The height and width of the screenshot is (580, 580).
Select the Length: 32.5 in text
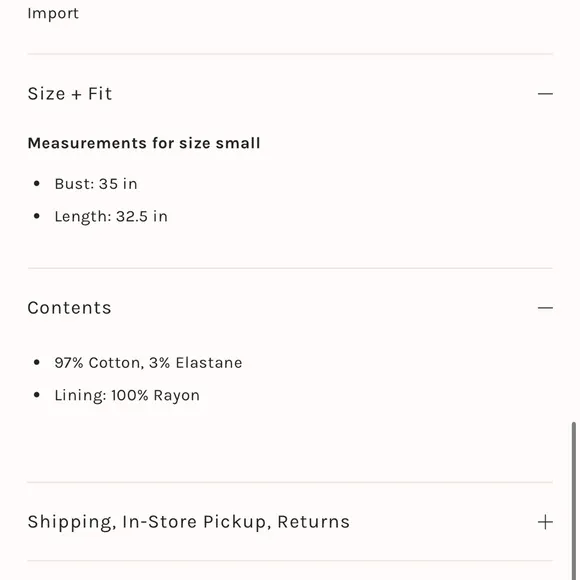pos(111,217)
